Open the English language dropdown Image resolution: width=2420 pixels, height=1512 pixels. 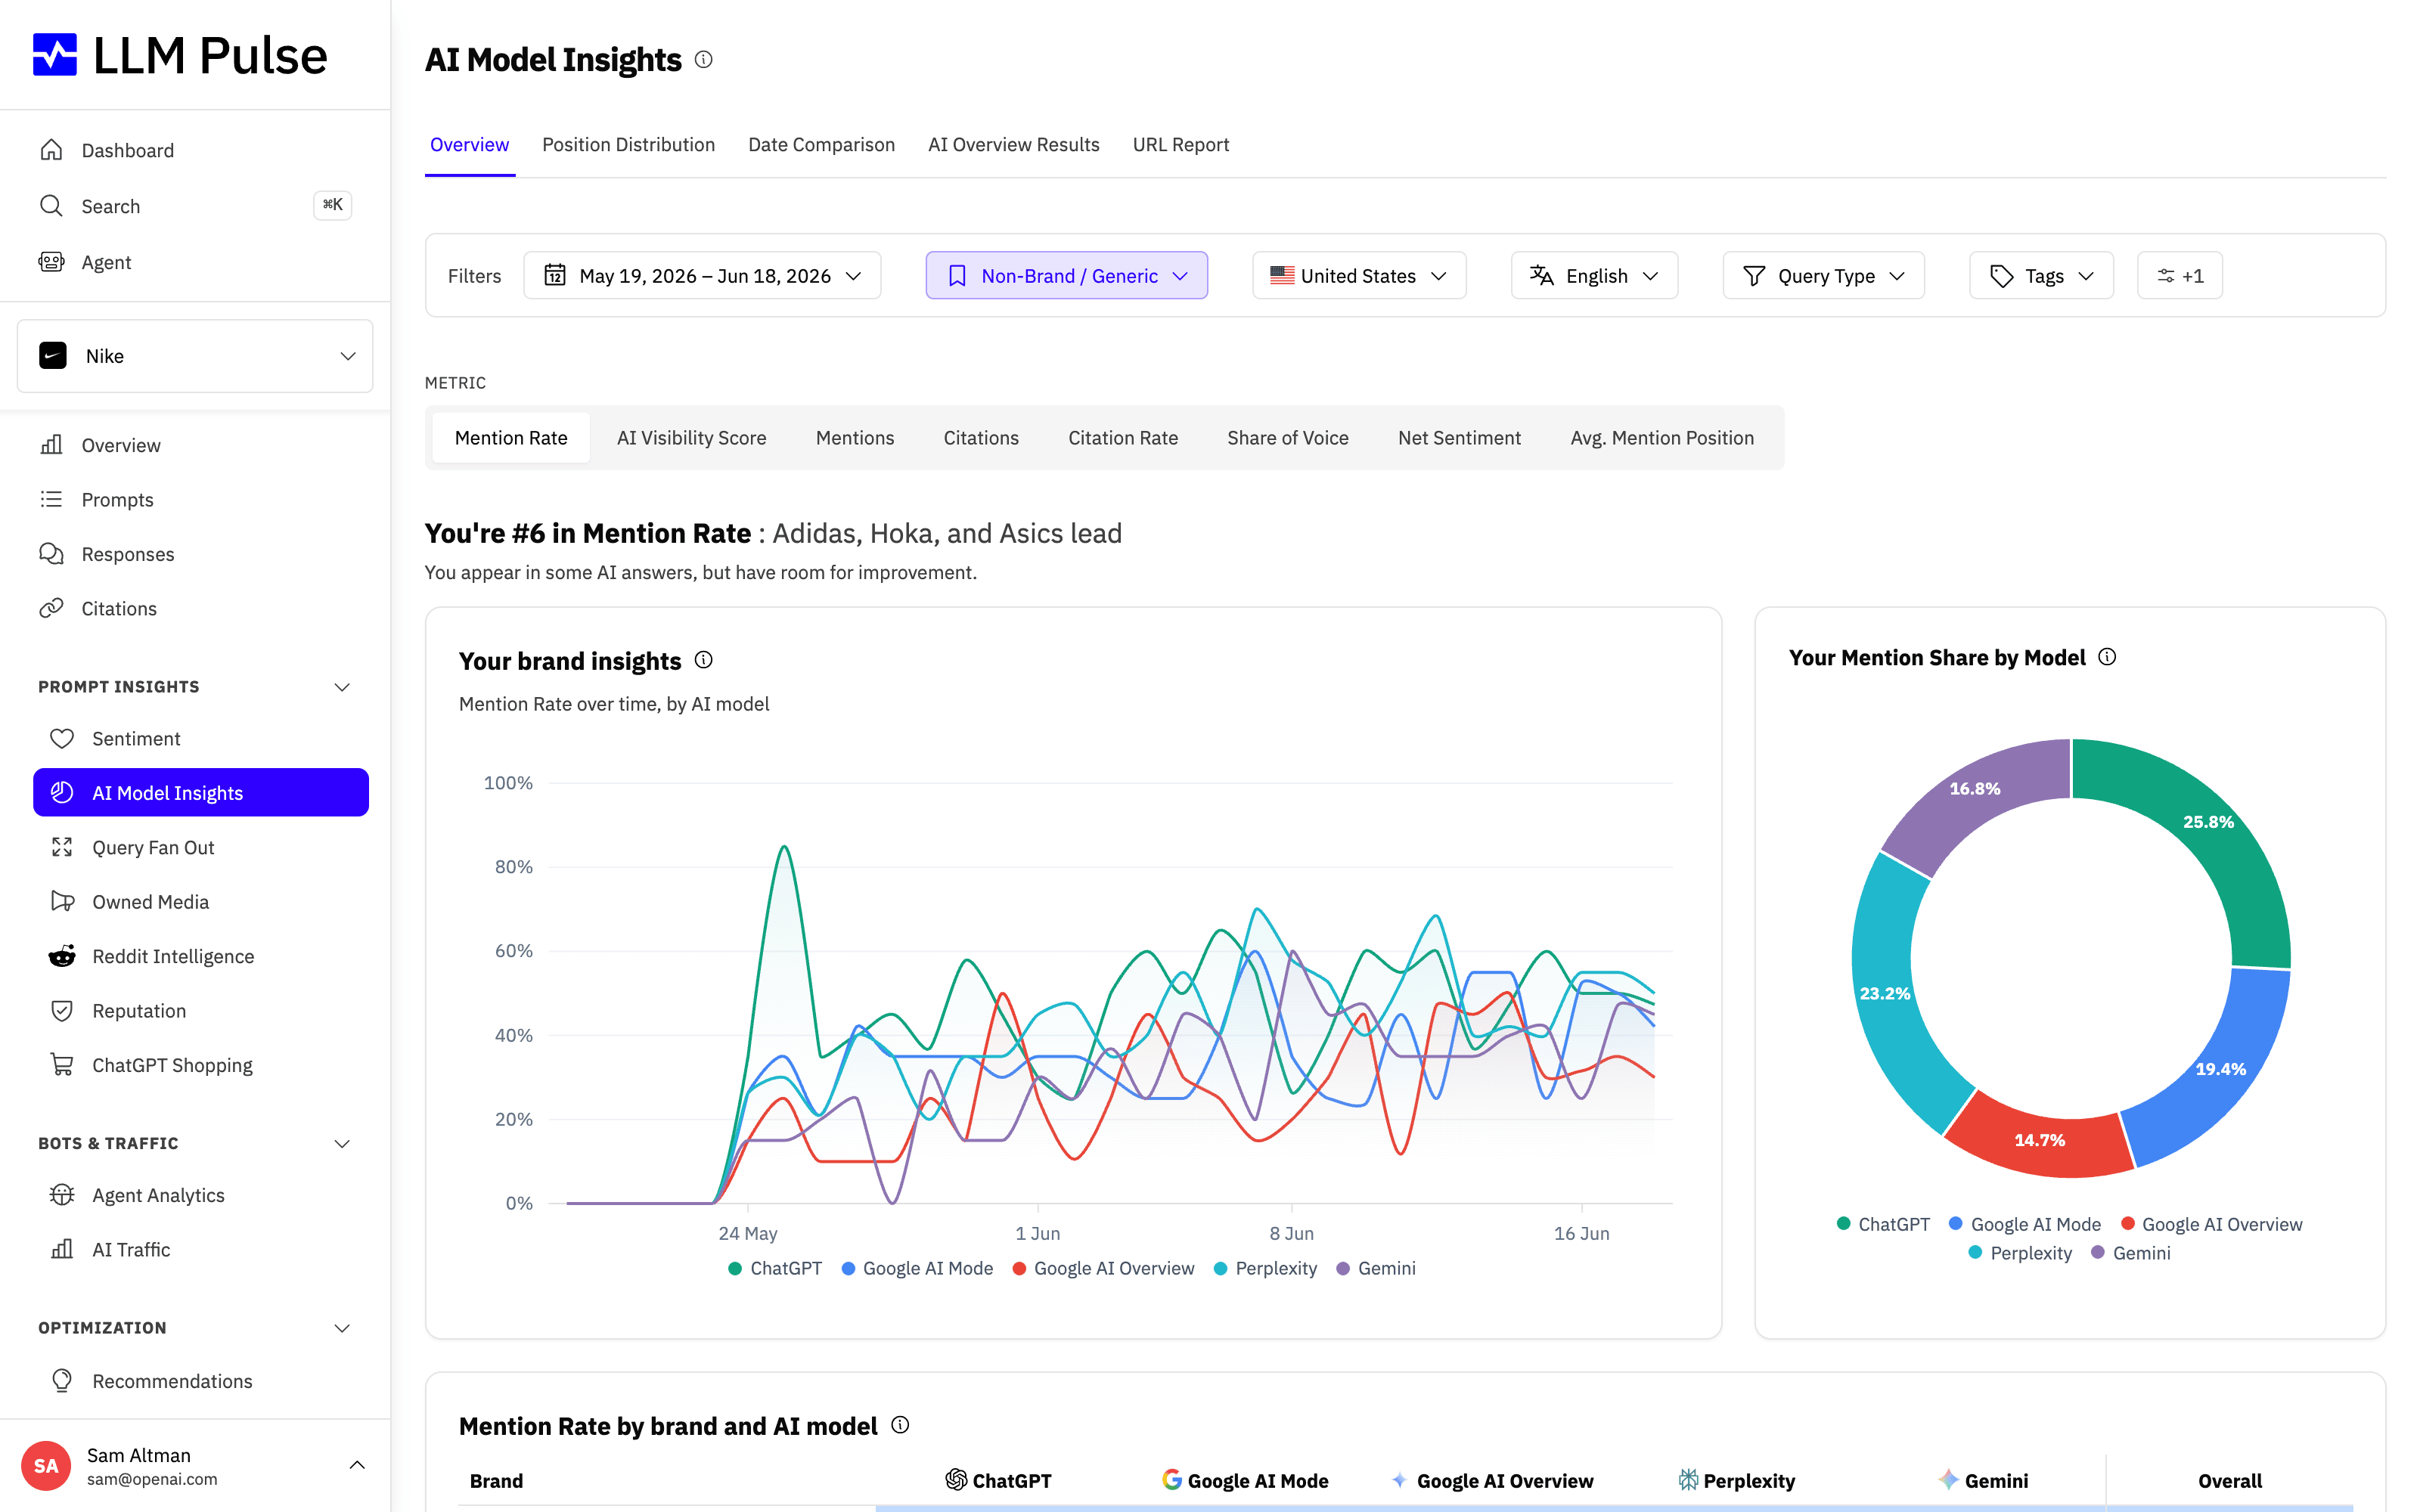coord(1594,275)
